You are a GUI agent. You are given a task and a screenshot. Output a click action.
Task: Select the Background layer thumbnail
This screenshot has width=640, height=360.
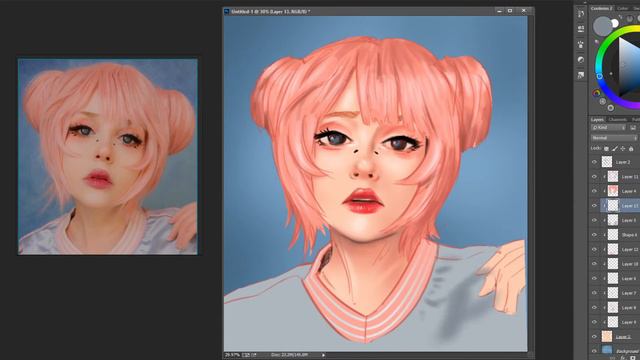(607, 350)
